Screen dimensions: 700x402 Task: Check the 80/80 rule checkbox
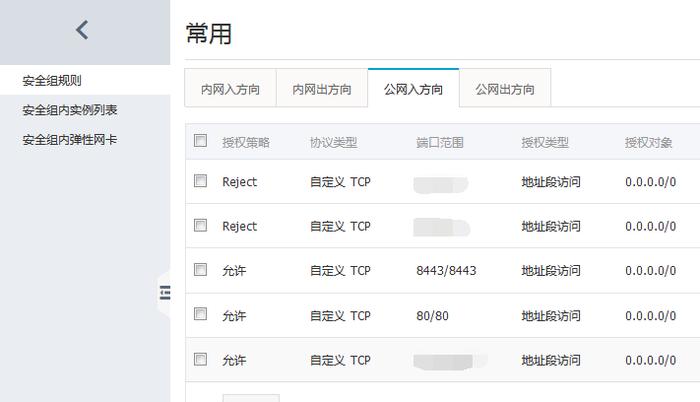click(200, 314)
